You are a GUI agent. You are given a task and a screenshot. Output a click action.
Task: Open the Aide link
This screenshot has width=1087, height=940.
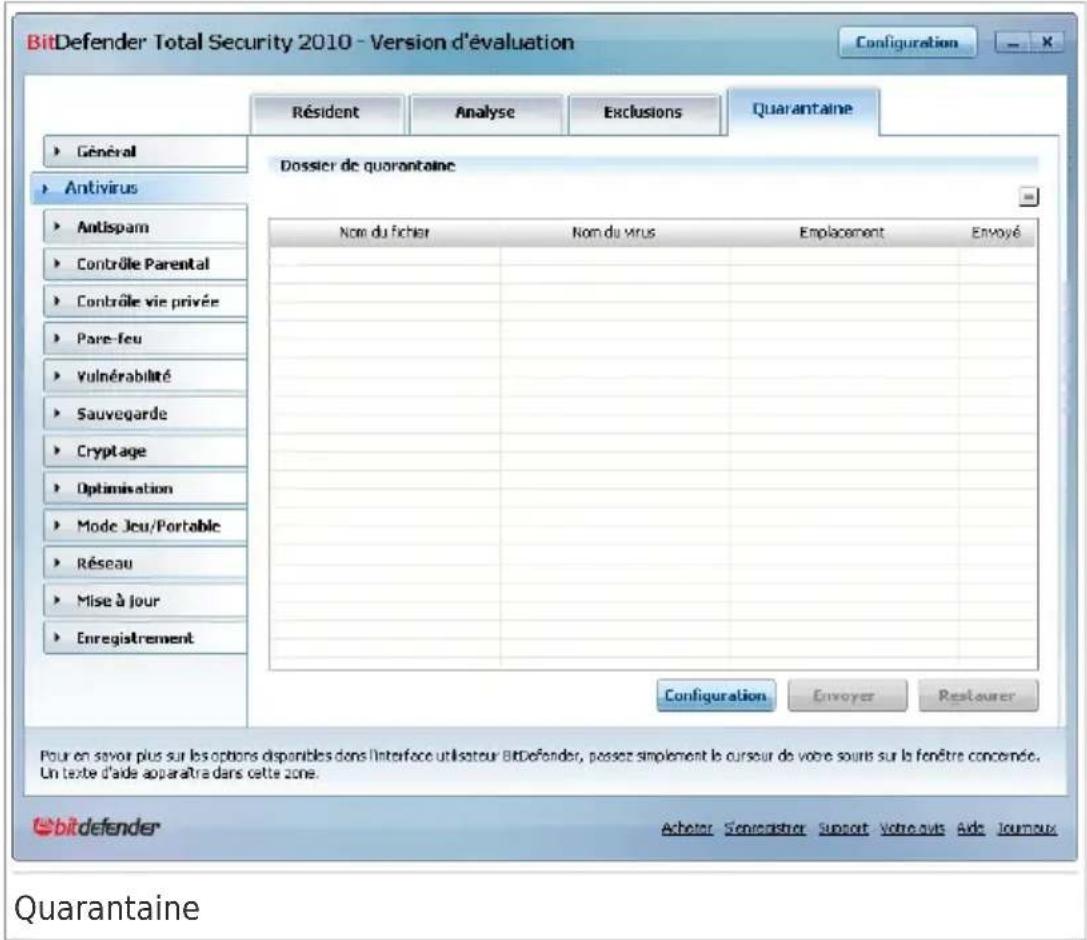point(971,828)
